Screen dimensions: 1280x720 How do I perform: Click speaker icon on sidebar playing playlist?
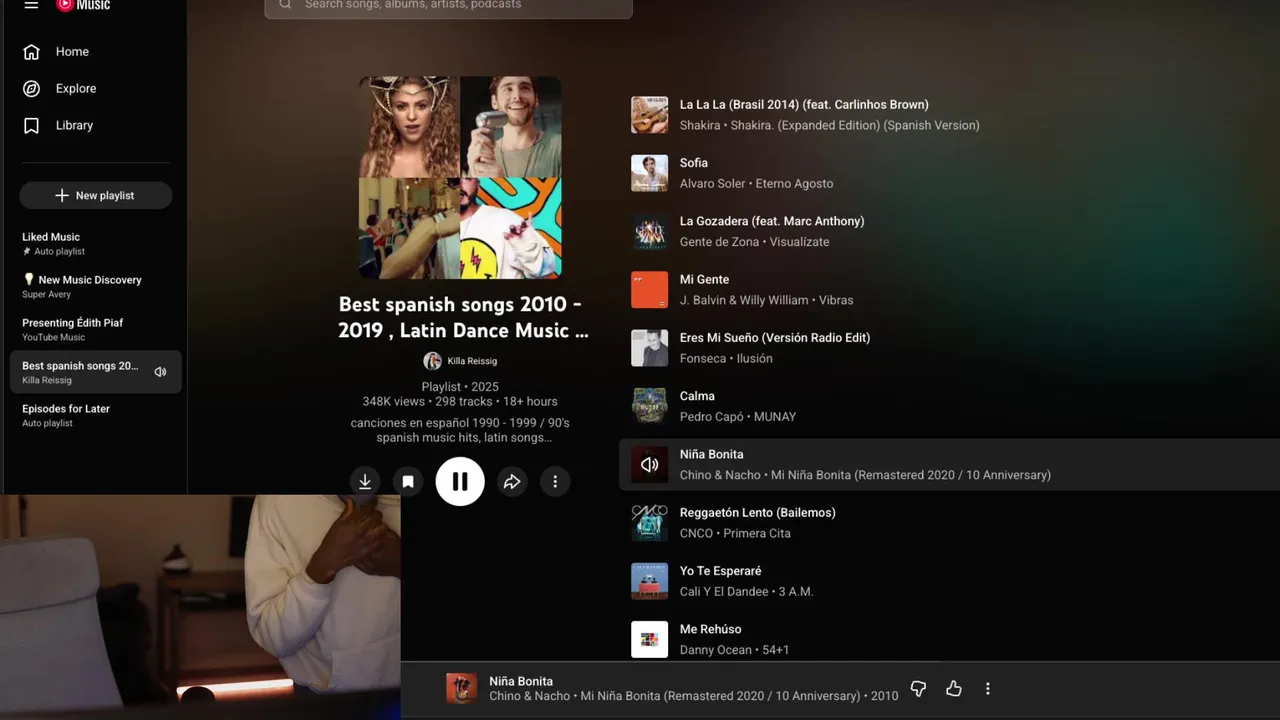[x=160, y=372]
